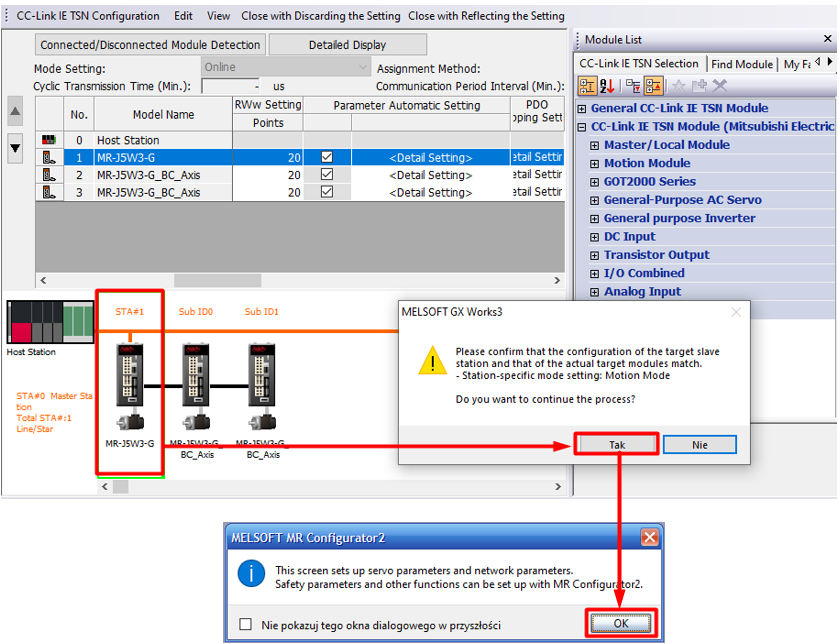Screen dimensions: 839x644
Task: Click Close with Discarding the Setting
Action: [x=321, y=16]
